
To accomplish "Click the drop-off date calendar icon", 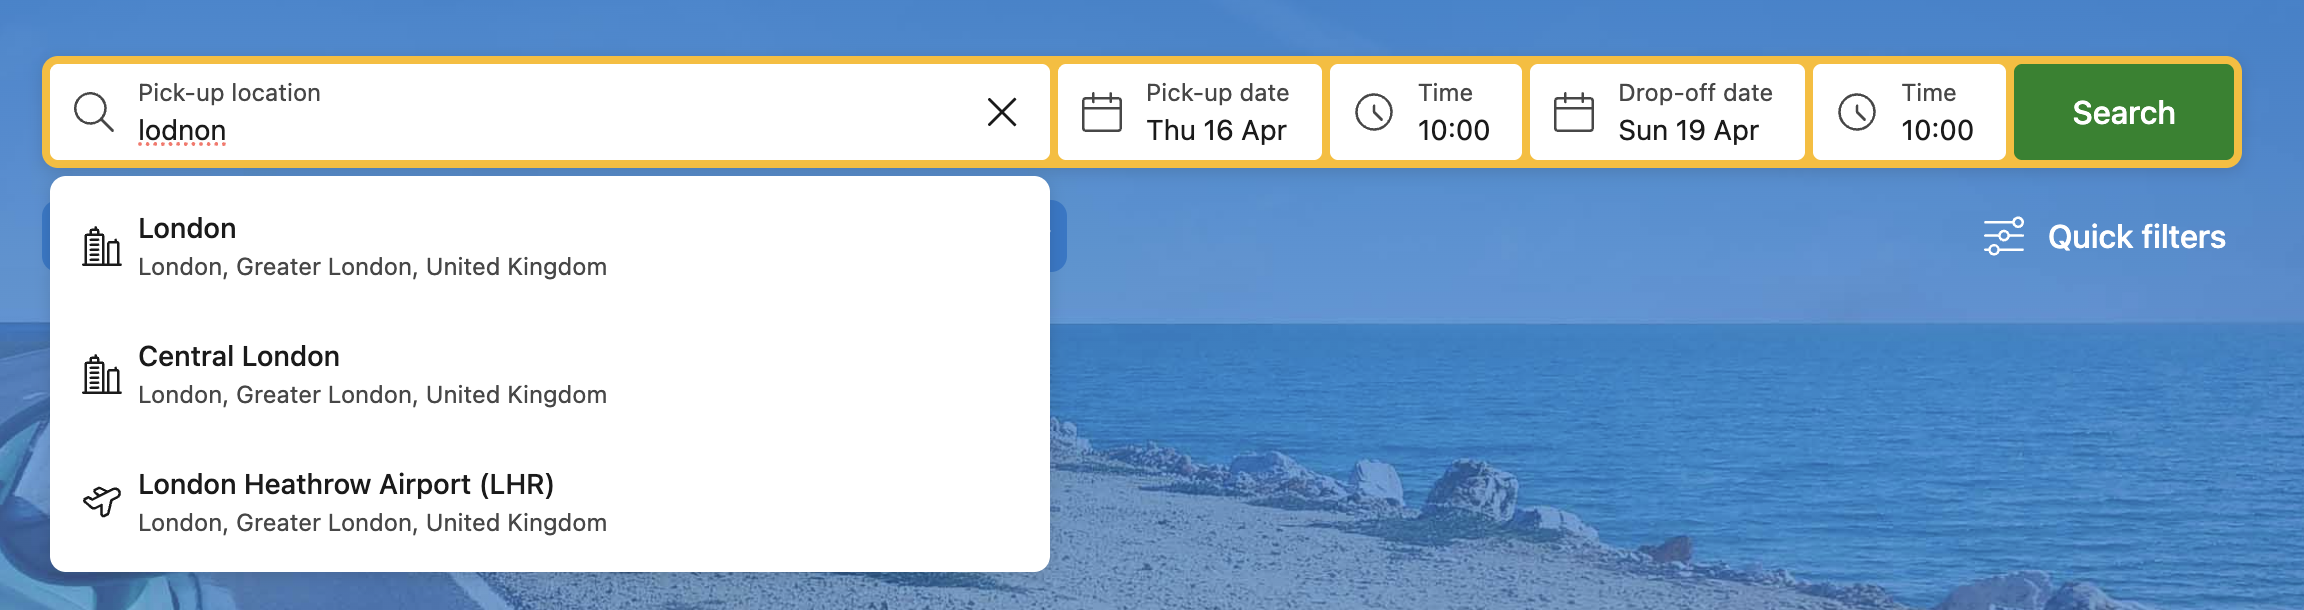I will [x=1573, y=112].
